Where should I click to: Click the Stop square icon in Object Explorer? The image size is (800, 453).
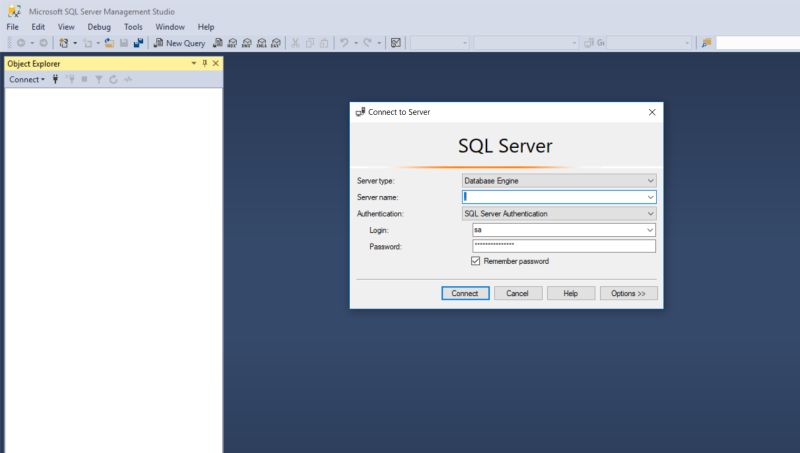85,79
